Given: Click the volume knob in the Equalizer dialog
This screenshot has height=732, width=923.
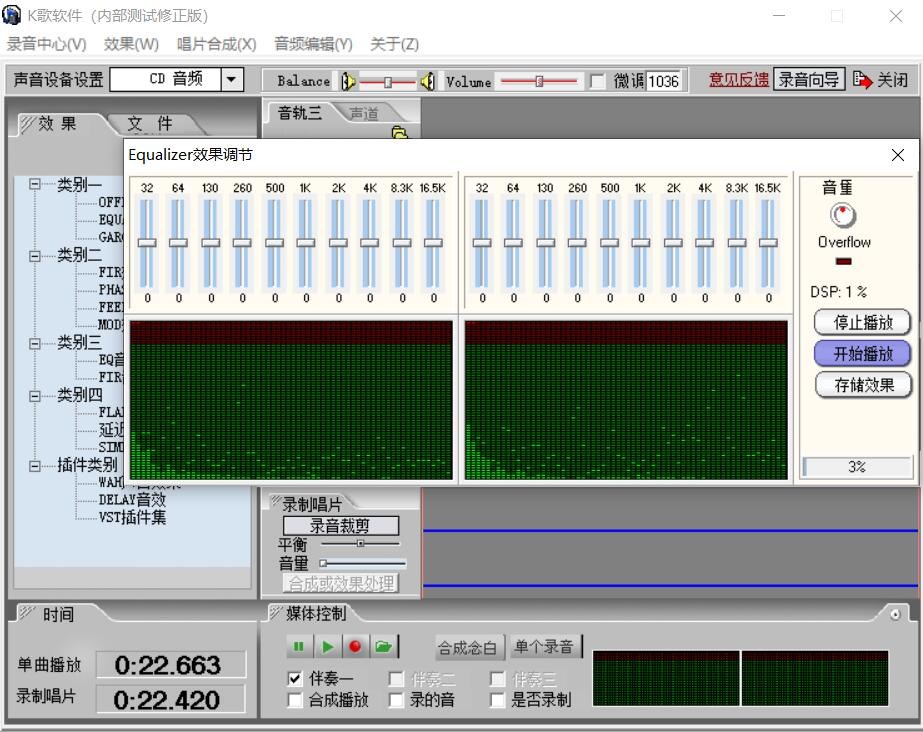Looking at the screenshot, I should pos(843,215).
